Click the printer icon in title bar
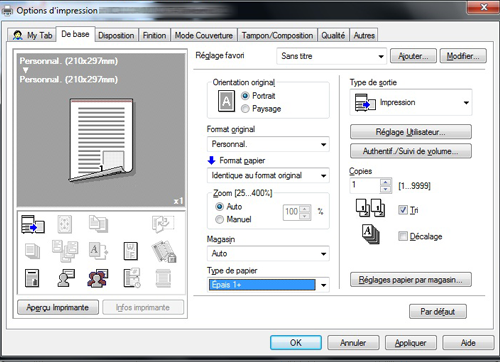500x362 pixels. click(x=7, y=11)
